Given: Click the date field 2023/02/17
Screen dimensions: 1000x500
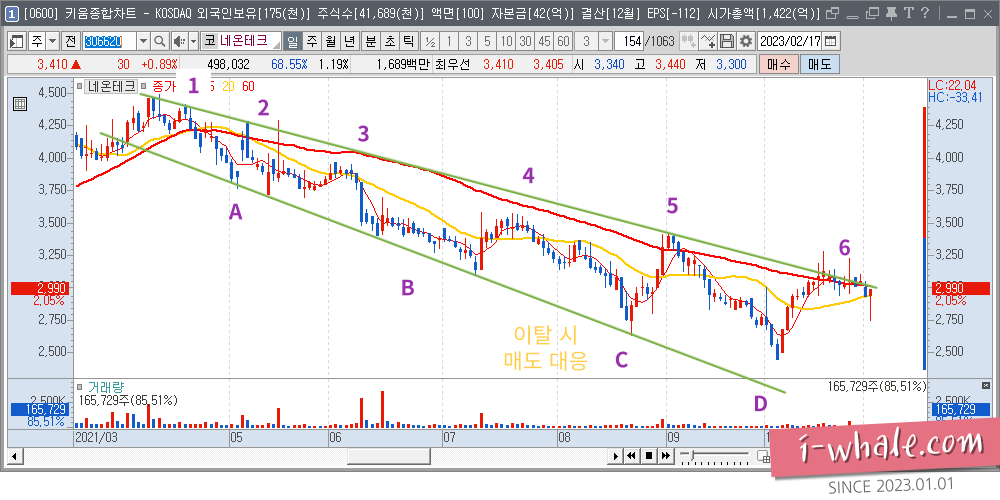Looking at the screenshot, I should pos(790,41).
